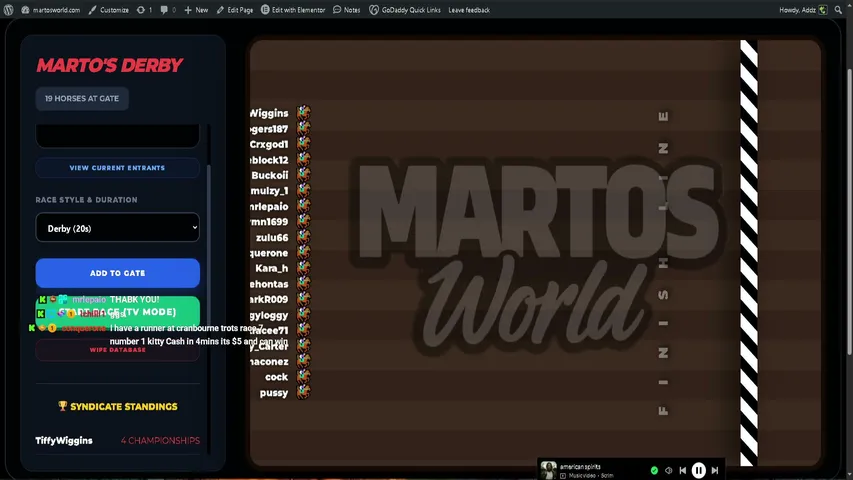
Task: Click the horse icon beside muizy_1
Action: pos(303,190)
